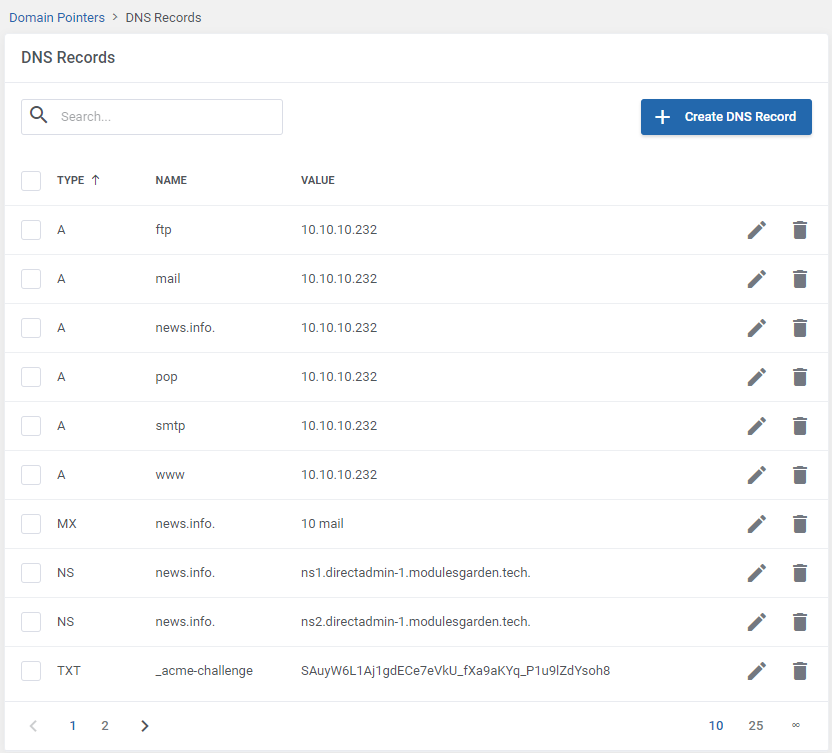Delete the _acme-challenge TXT record

[x=800, y=671]
